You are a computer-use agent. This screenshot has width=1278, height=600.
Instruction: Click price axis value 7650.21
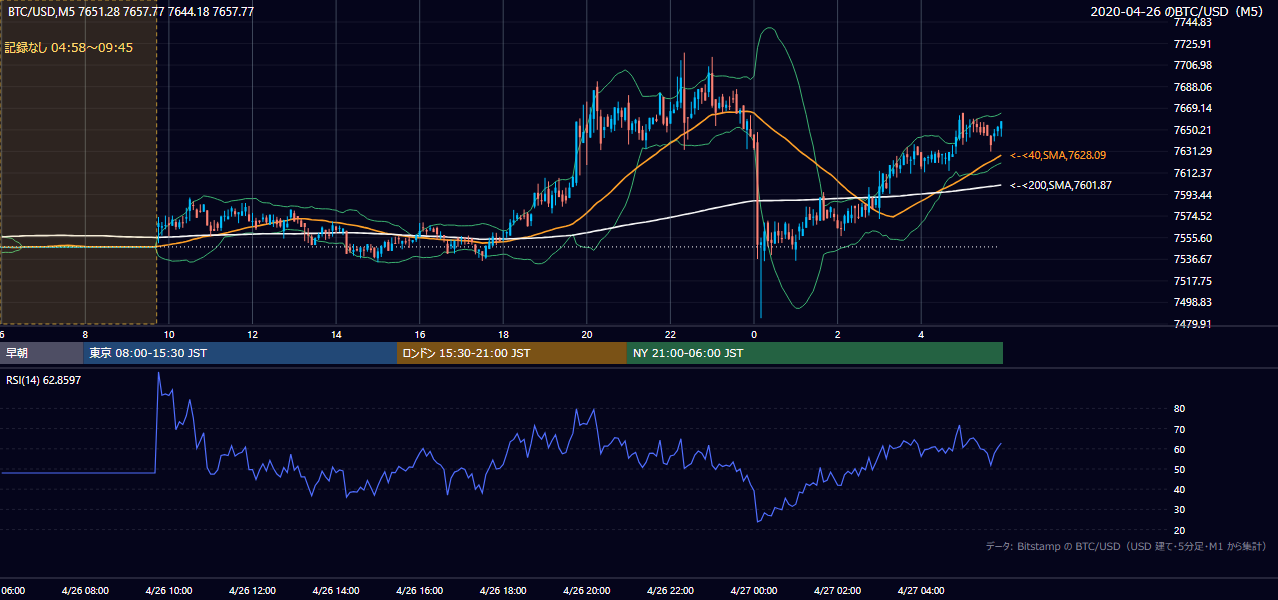coord(1193,130)
